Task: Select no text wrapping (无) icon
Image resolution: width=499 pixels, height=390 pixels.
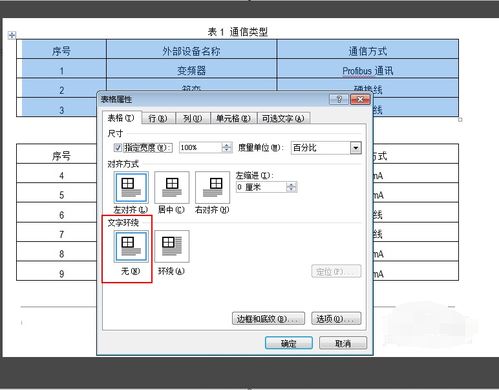Action: [131, 247]
